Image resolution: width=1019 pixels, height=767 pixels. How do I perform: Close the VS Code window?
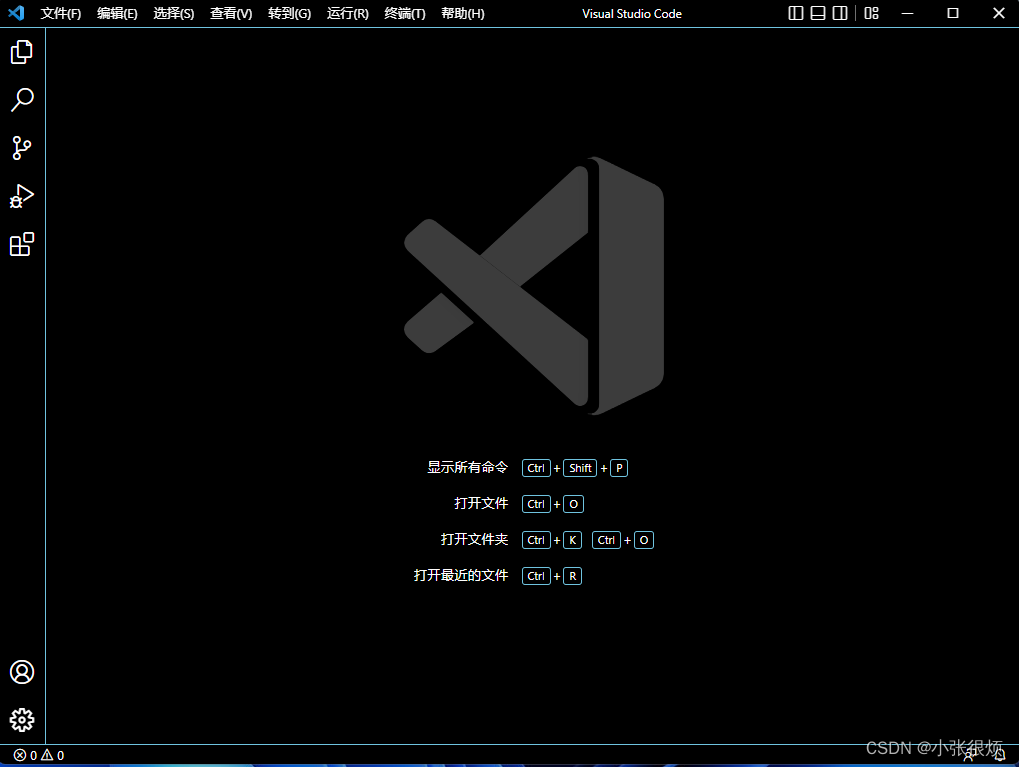point(999,13)
